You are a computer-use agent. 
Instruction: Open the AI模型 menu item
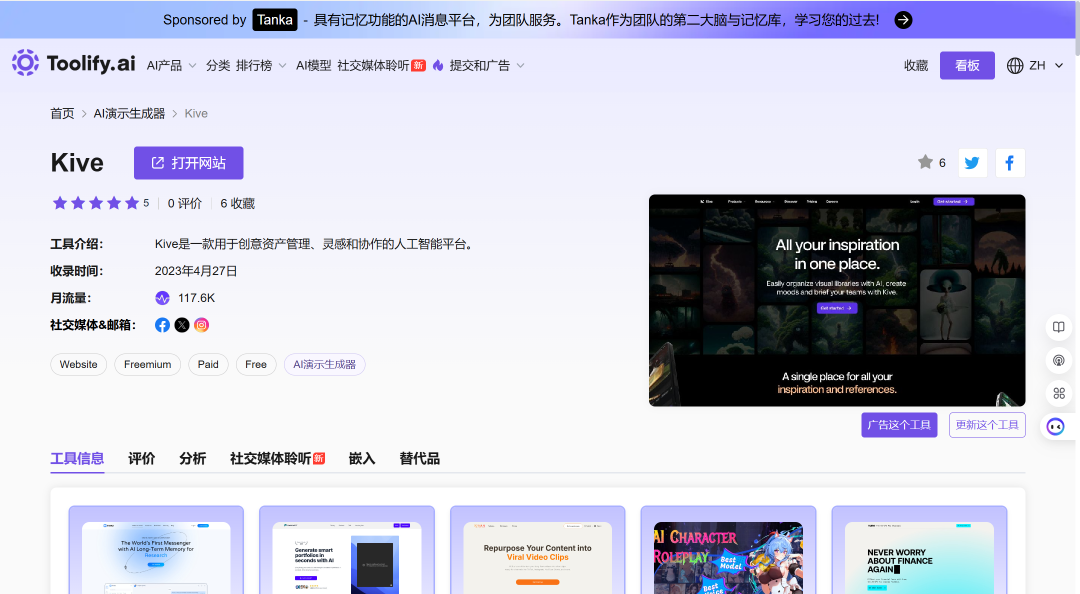[313, 65]
